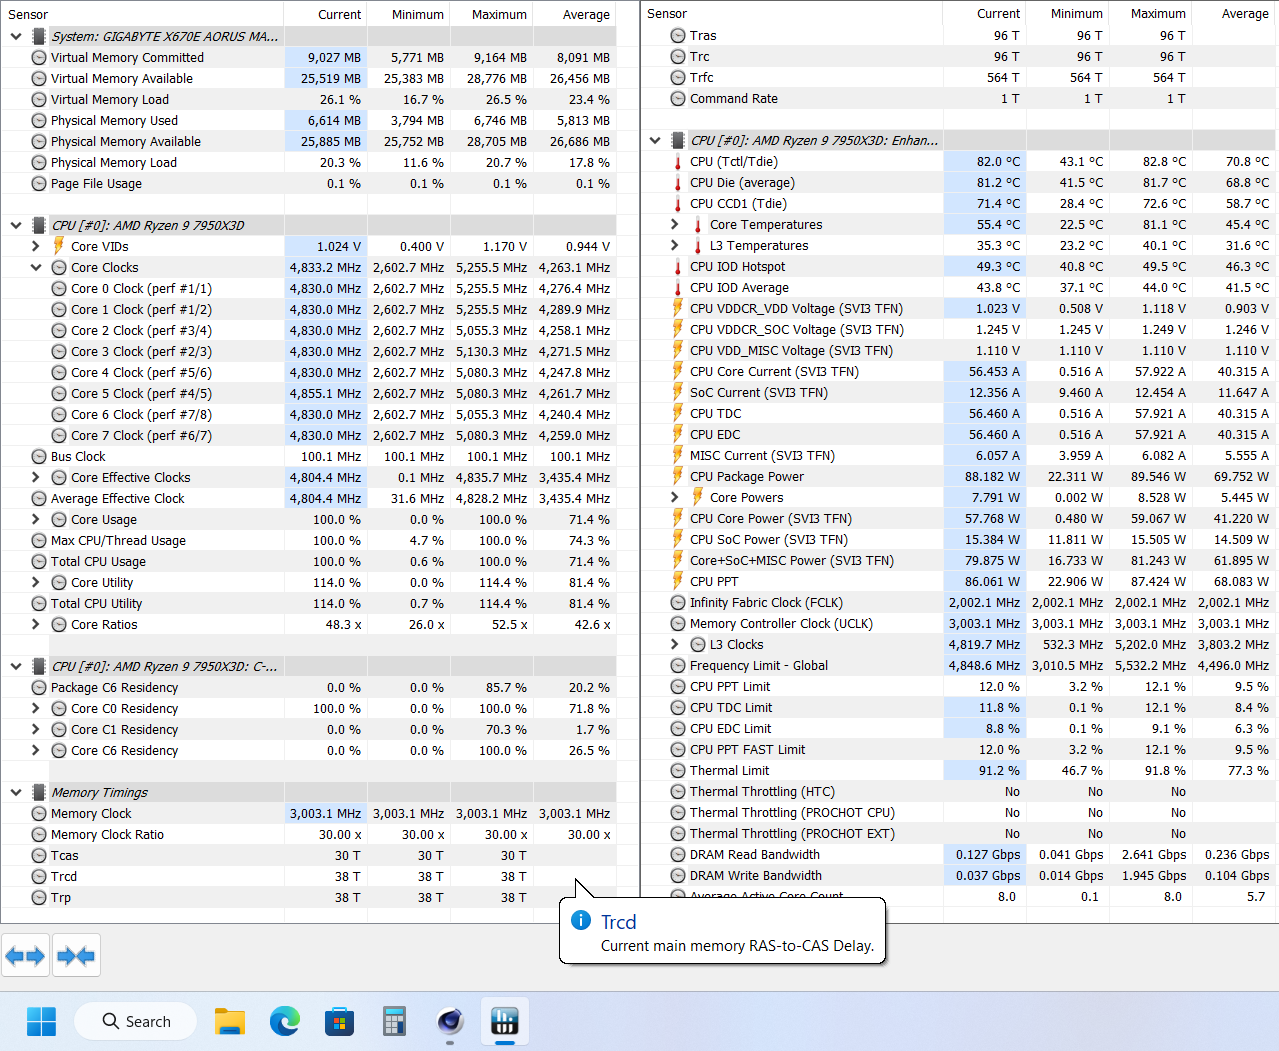
Task: Click the expand columns arrows button
Action: [x=25, y=956]
